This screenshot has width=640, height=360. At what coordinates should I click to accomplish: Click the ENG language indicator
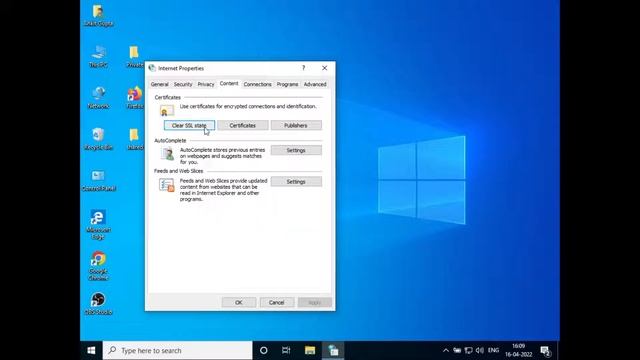click(493, 350)
